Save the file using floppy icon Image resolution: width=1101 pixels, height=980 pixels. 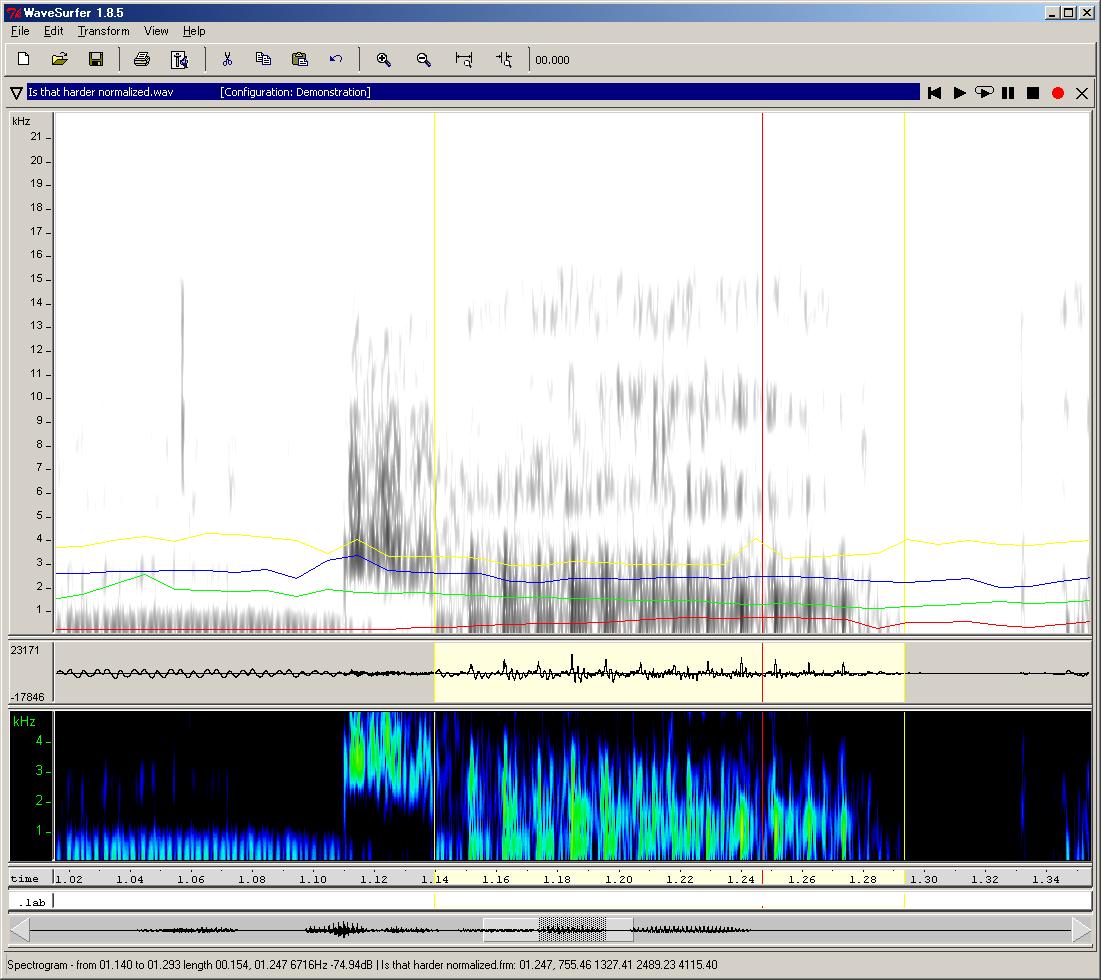[x=96, y=60]
